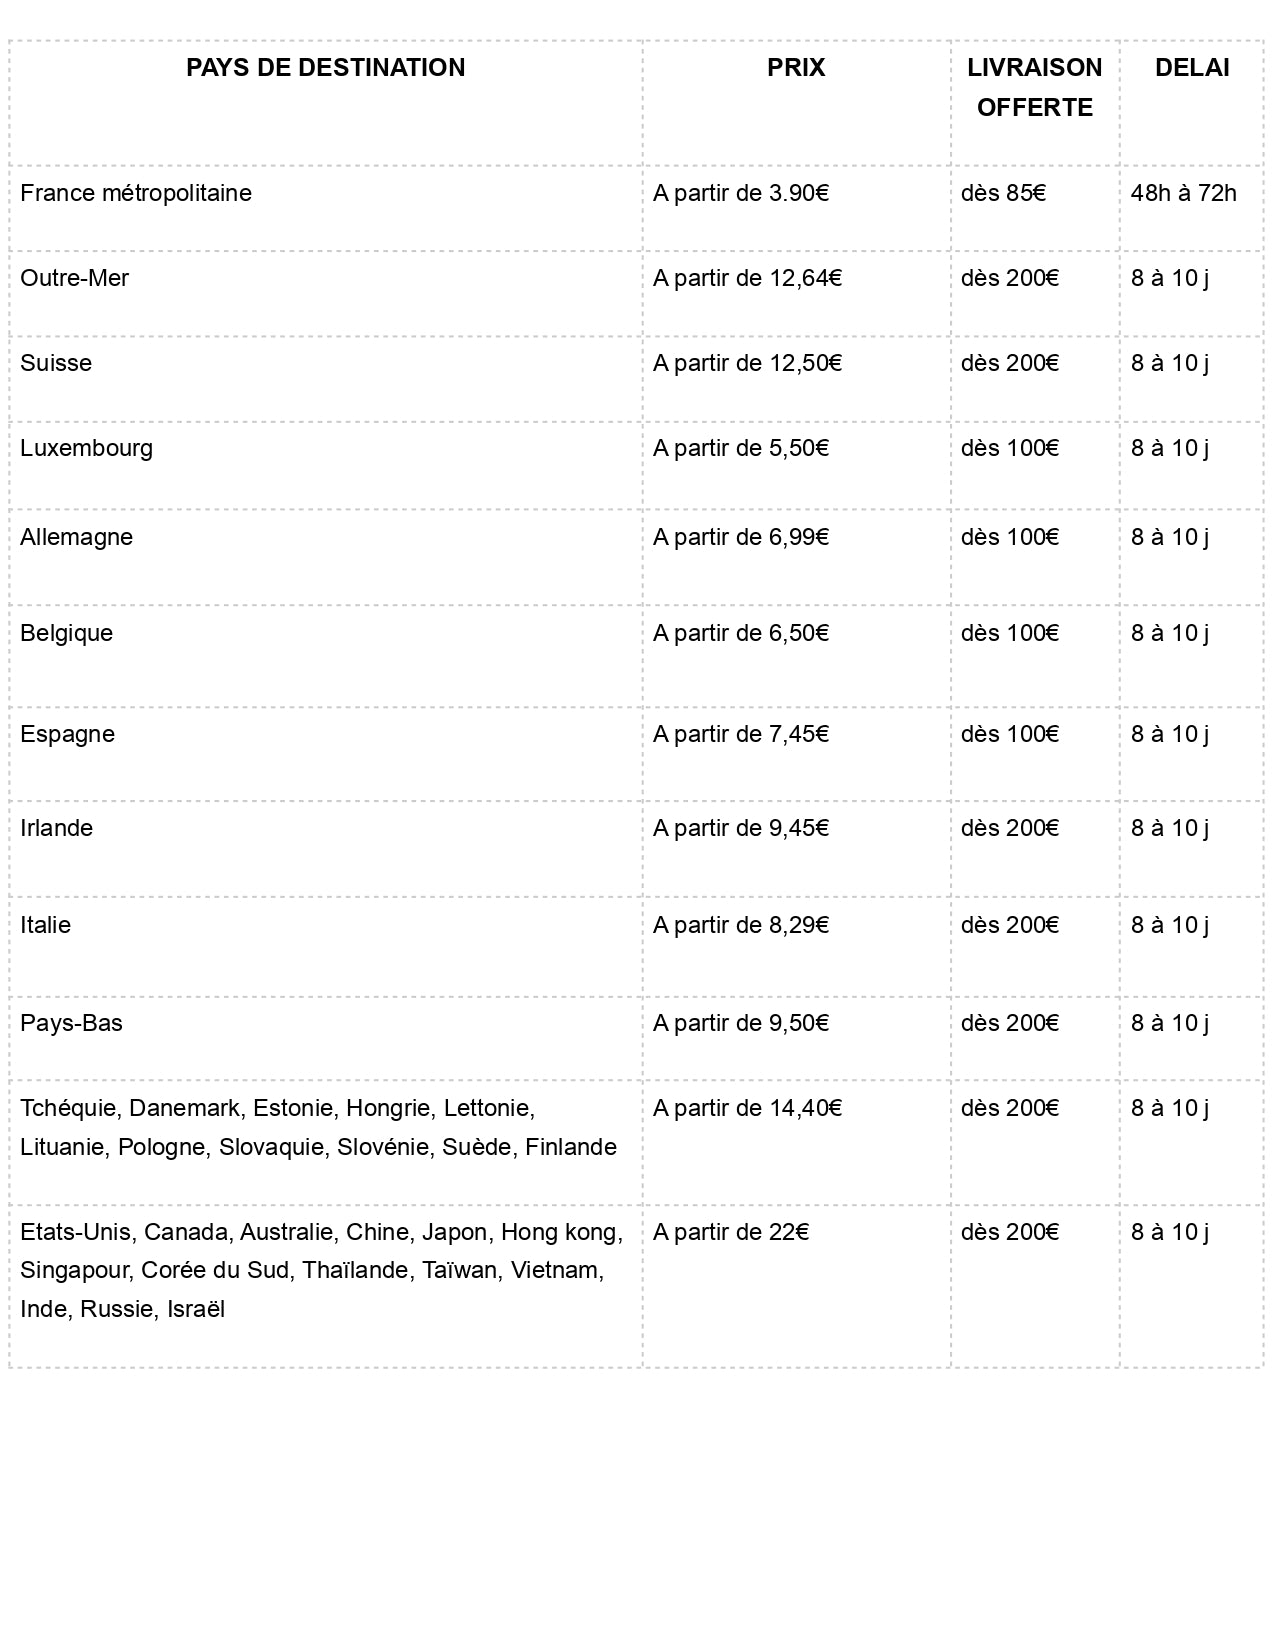Select the Irlande destination cell
The width and height of the screenshot is (1275, 1650).
(x=57, y=828)
